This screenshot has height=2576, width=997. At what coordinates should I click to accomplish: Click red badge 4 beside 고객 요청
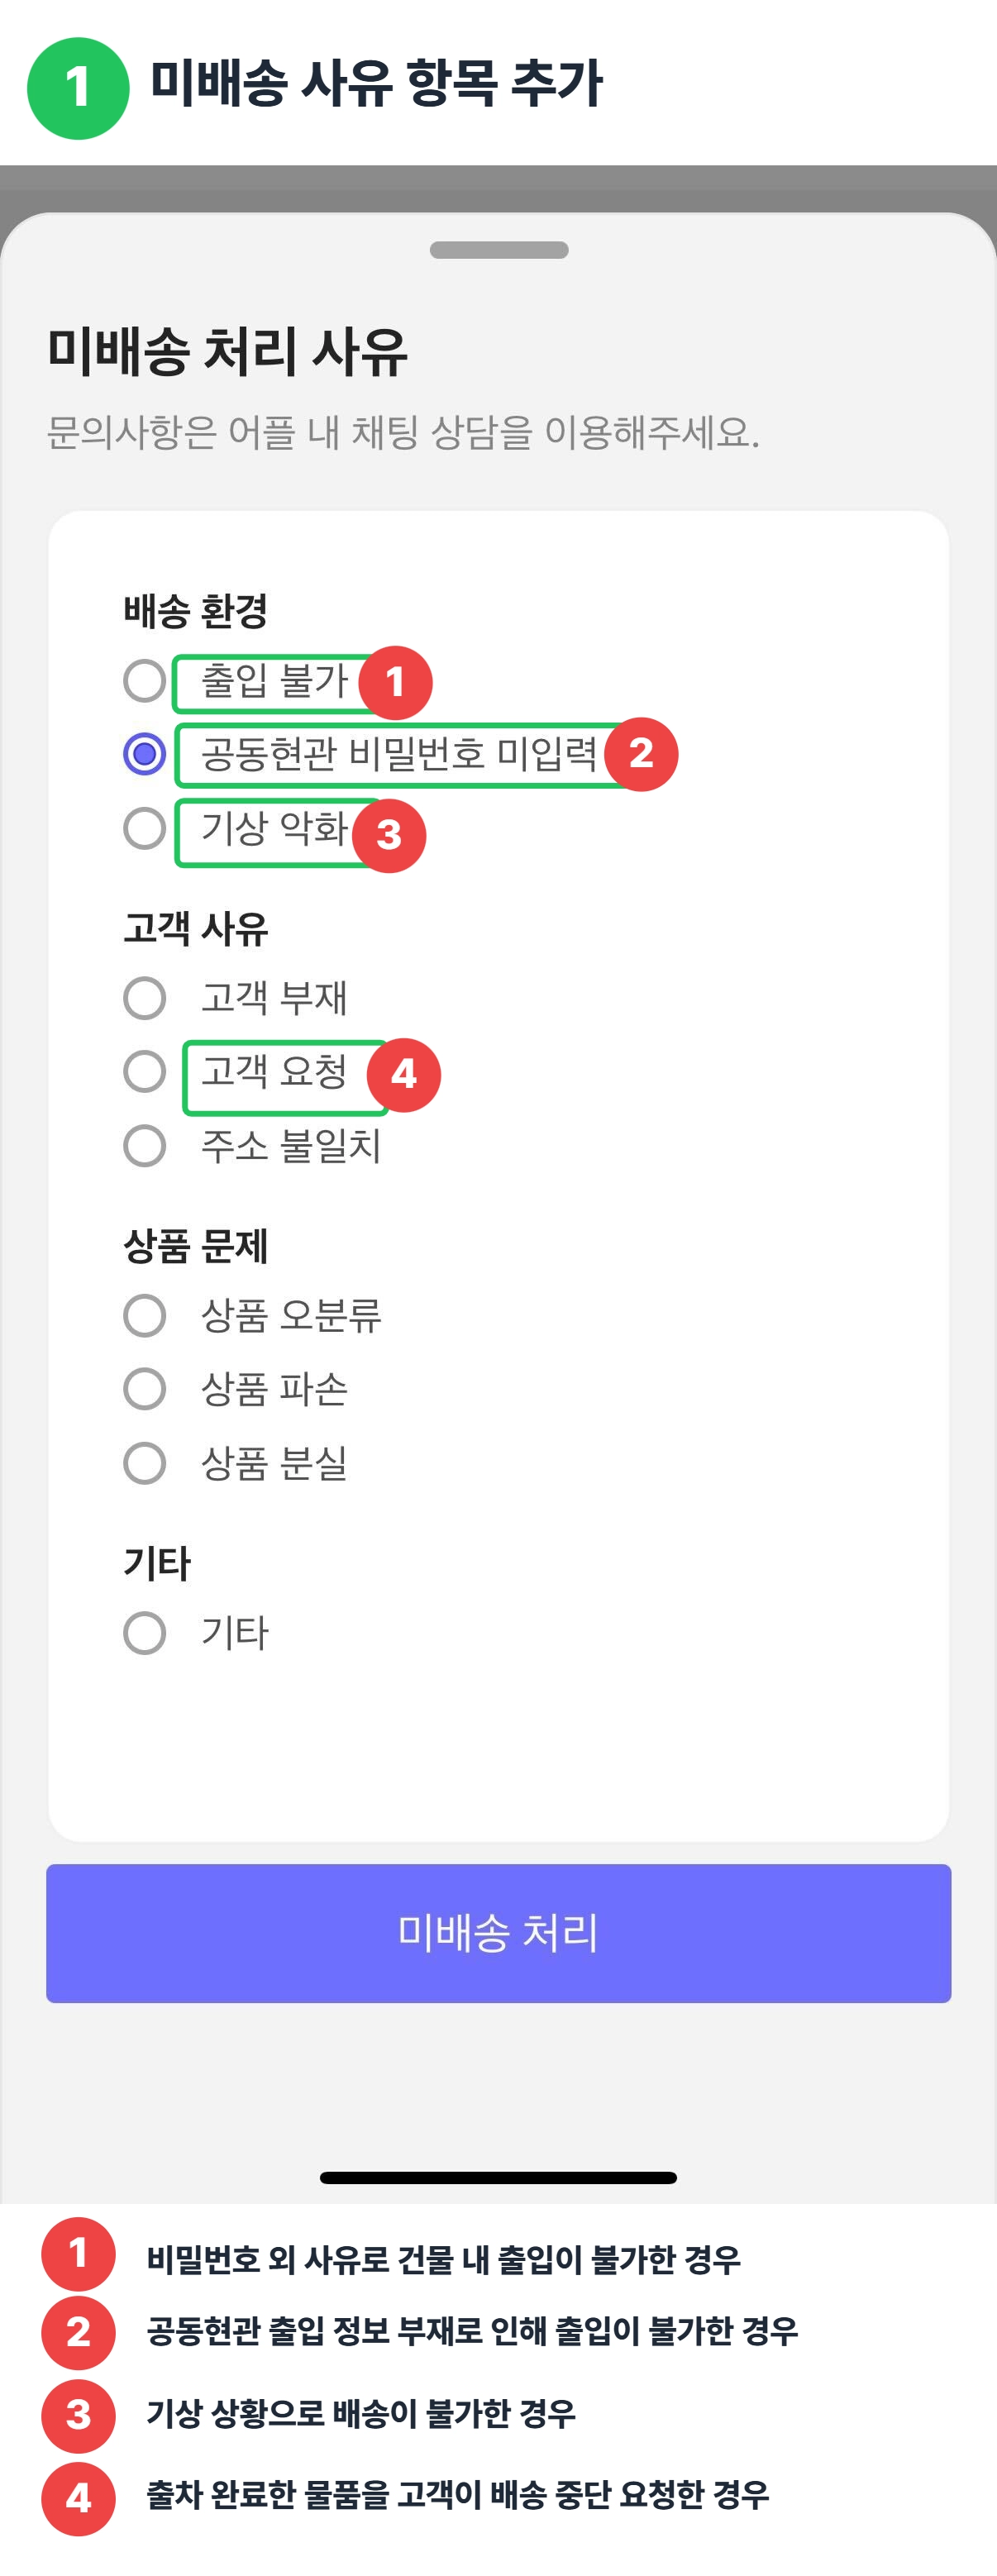click(403, 1075)
